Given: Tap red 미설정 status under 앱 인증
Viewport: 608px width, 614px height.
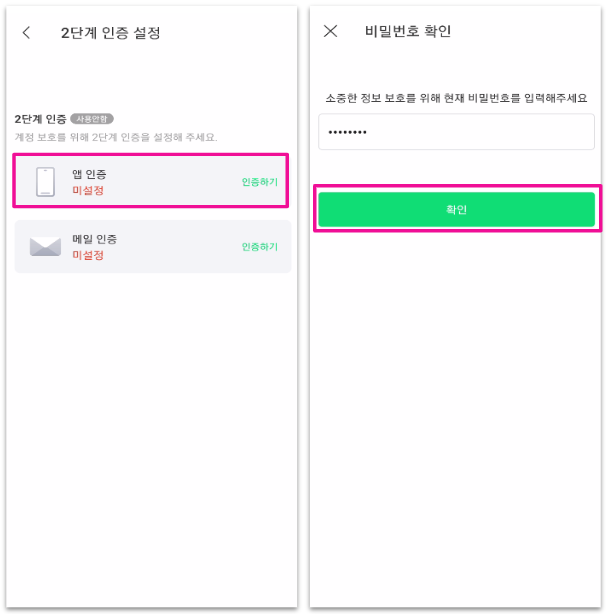Looking at the screenshot, I should (87, 190).
